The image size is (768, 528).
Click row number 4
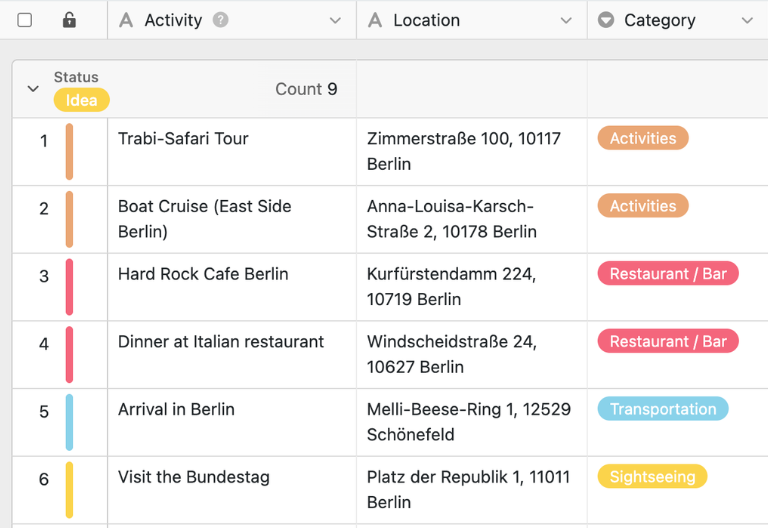pyautogui.click(x=44, y=344)
